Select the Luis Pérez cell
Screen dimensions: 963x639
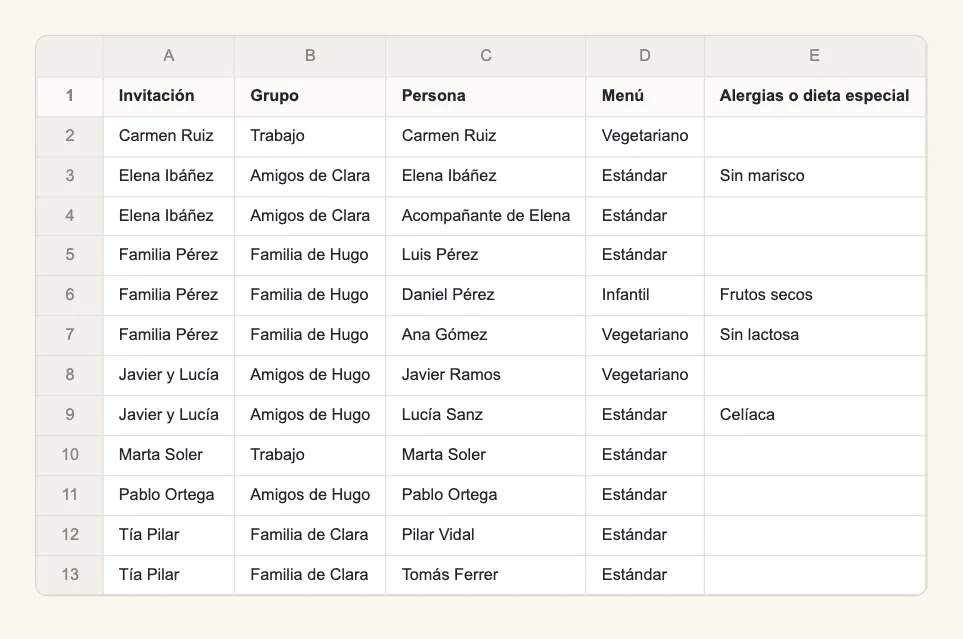point(485,255)
